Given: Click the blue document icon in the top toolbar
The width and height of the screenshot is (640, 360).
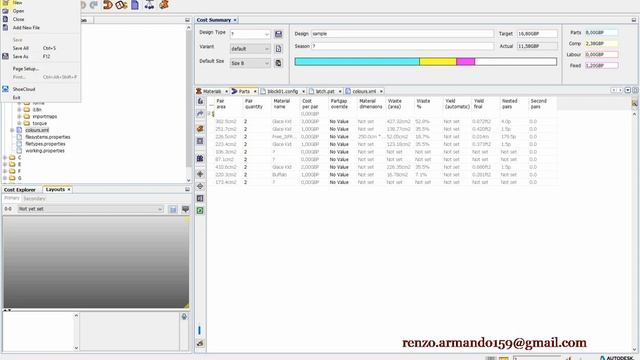Looking at the screenshot, I should click(135, 5).
